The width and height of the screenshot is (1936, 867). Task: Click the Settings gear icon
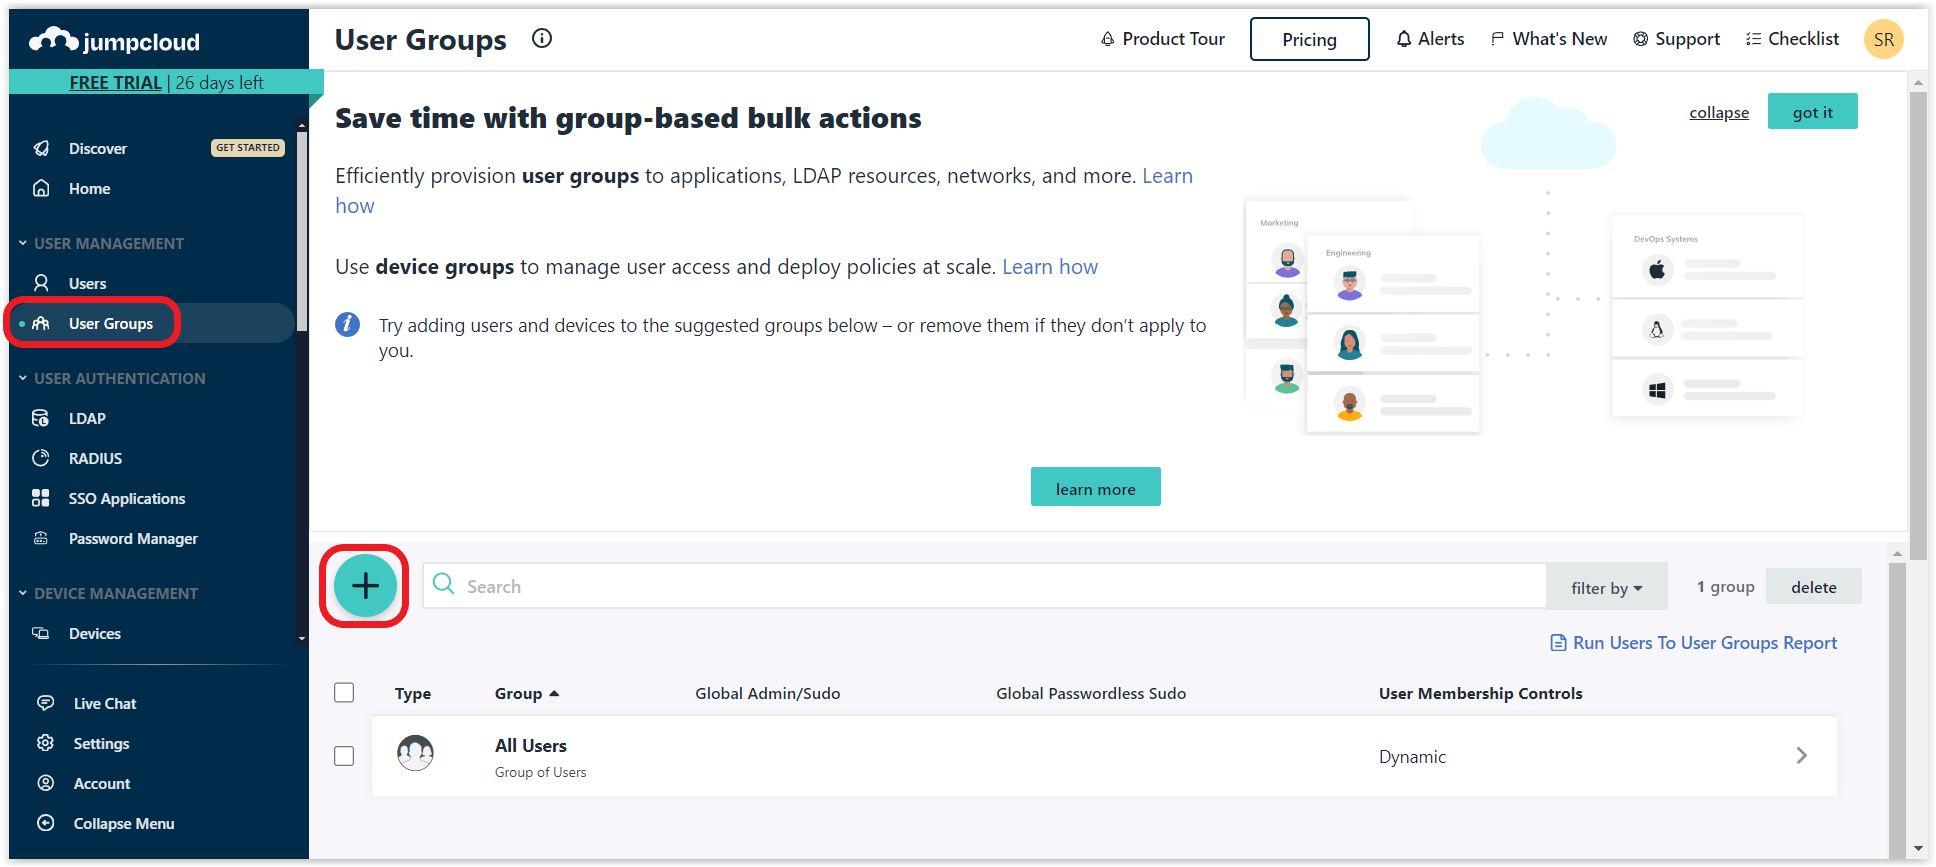[46, 743]
